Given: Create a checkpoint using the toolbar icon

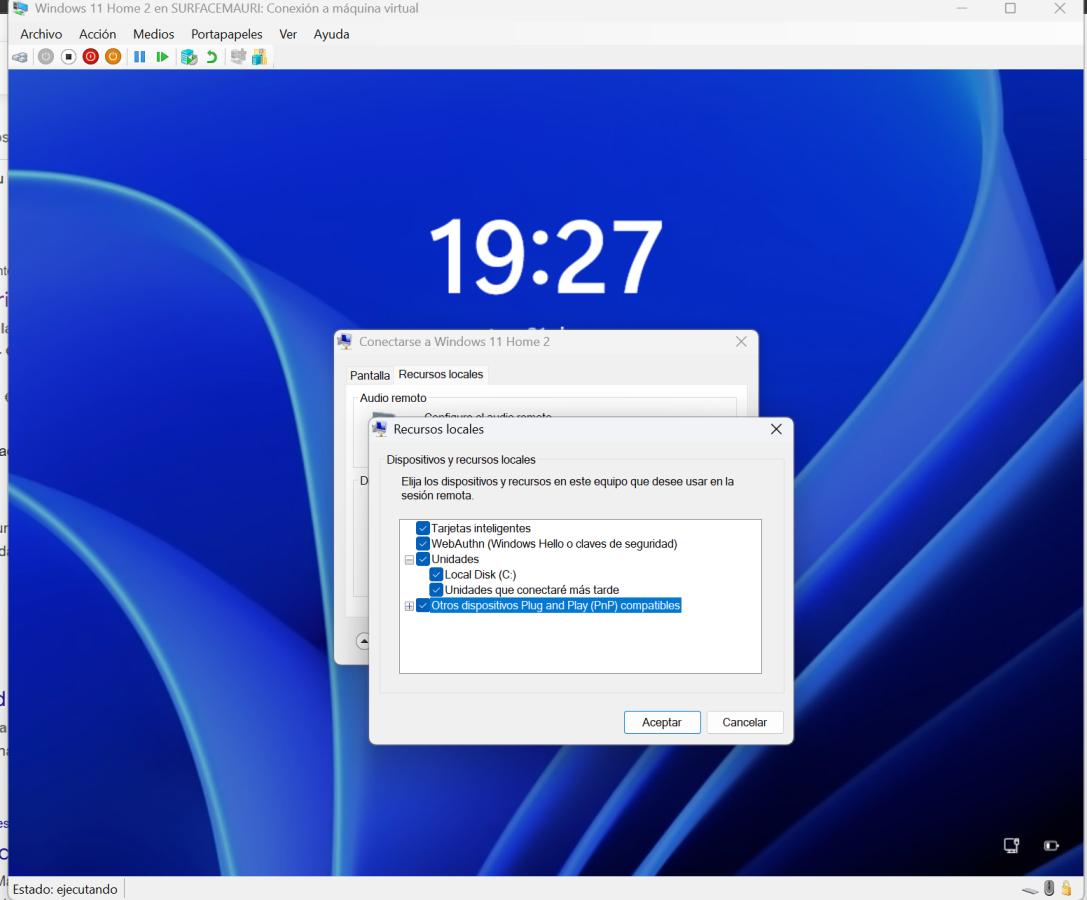Looking at the screenshot, I should [188, 57].
